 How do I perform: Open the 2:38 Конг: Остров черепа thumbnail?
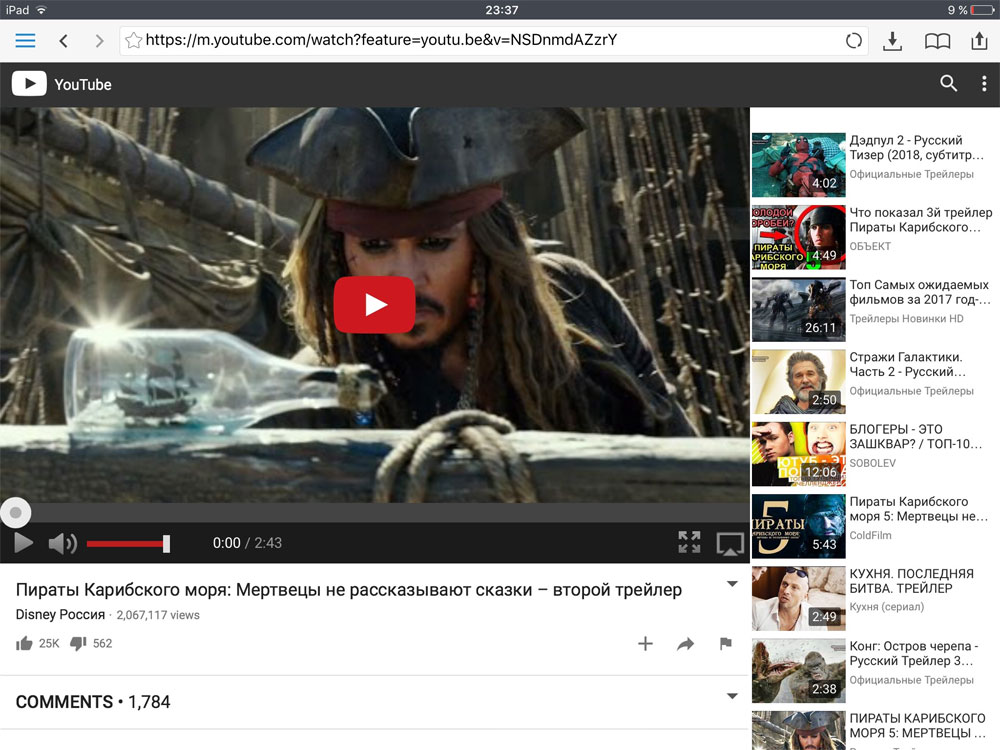coord(798,670)
